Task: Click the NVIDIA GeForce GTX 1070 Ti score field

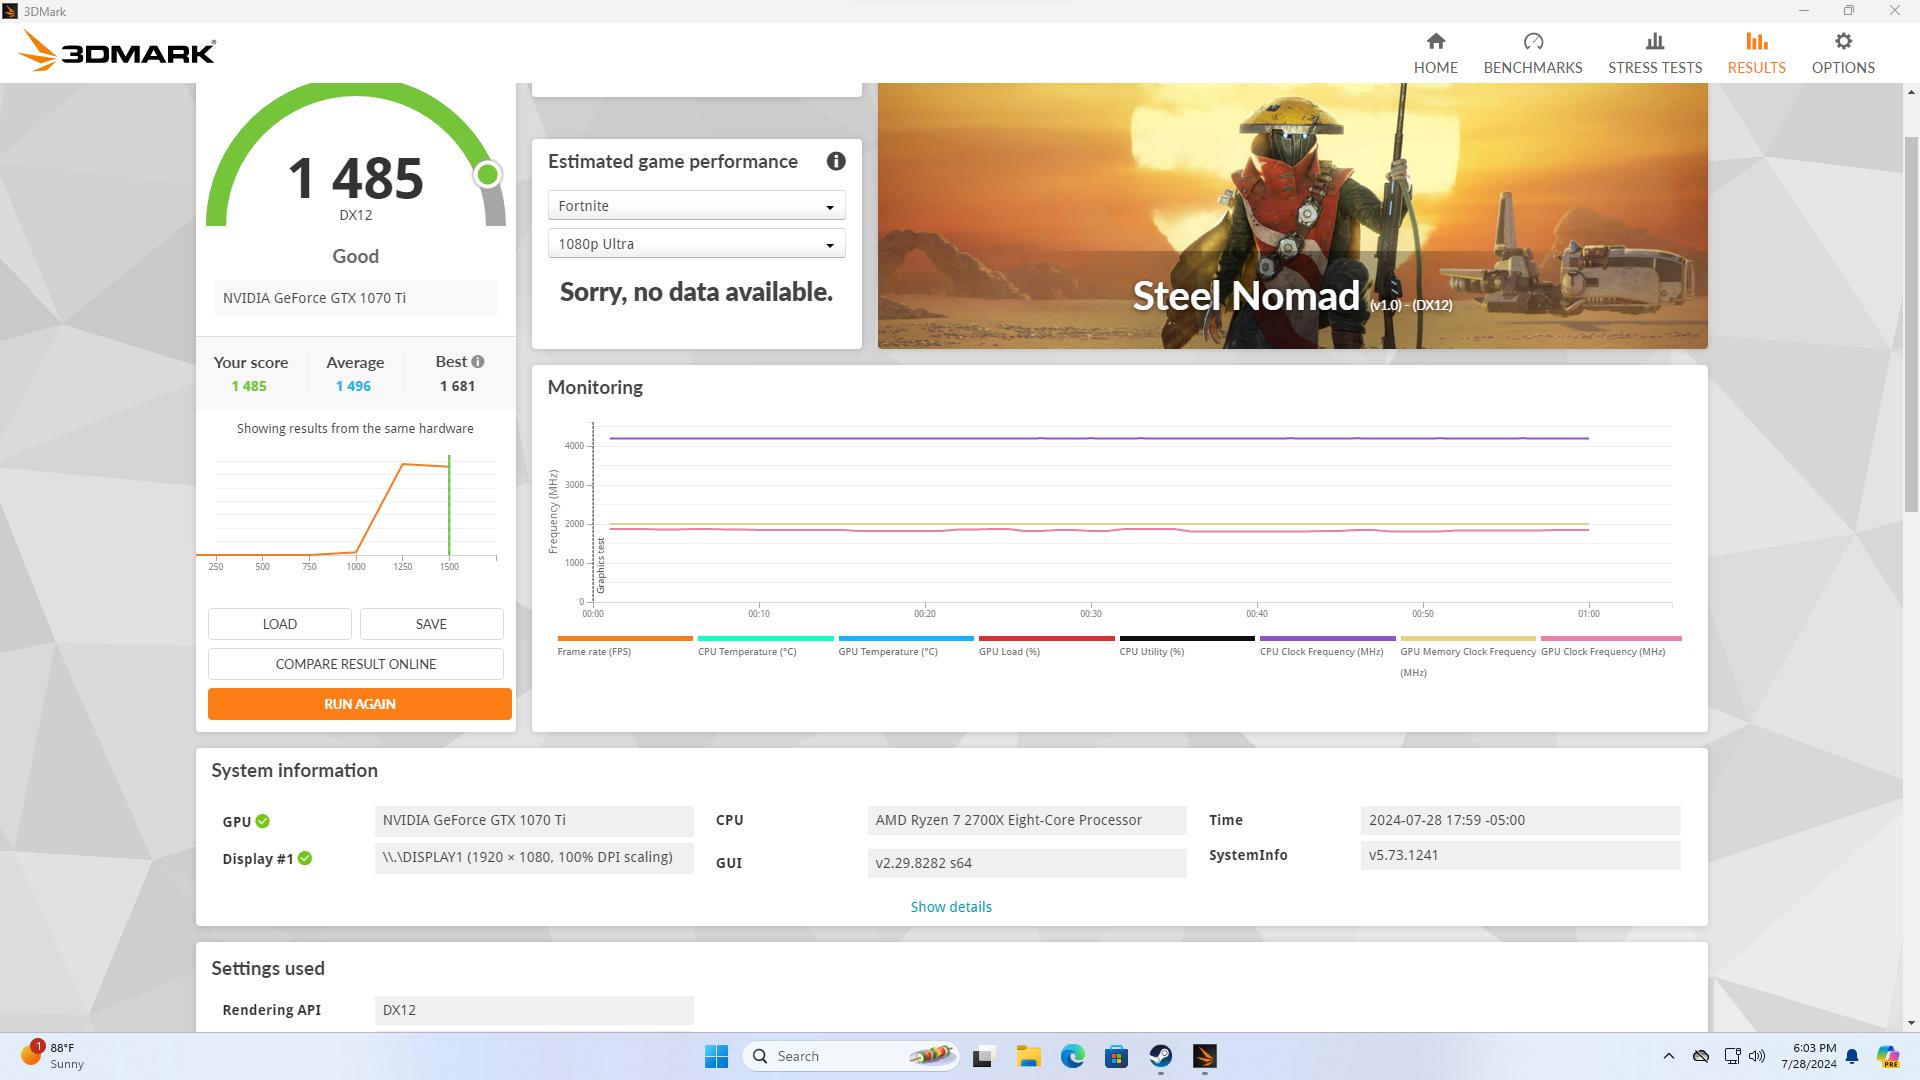Action: point(355,298)
